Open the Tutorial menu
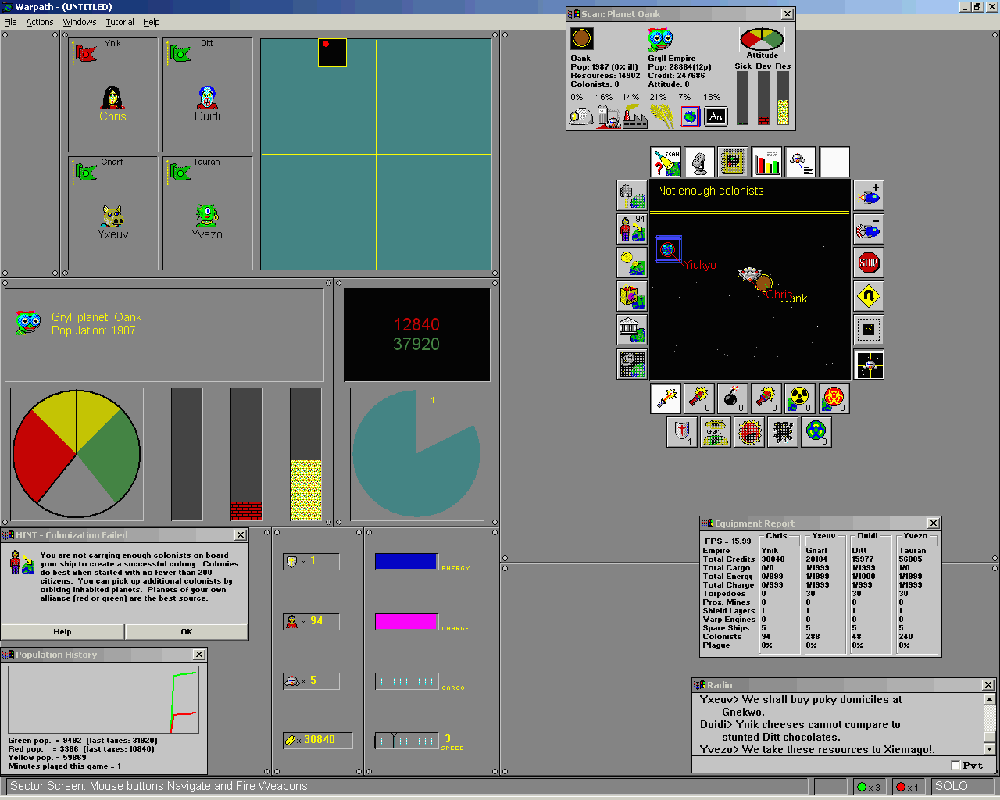The height and width of the screenshot is (800, 1000). (120, 21)
